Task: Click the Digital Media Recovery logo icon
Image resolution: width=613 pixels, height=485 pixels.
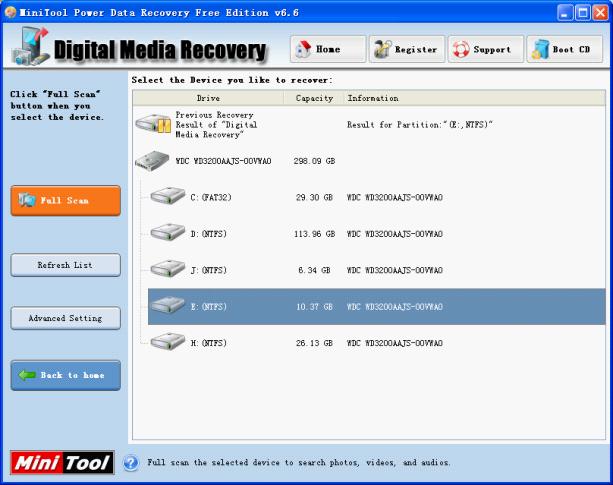Action: pos(31,46)
